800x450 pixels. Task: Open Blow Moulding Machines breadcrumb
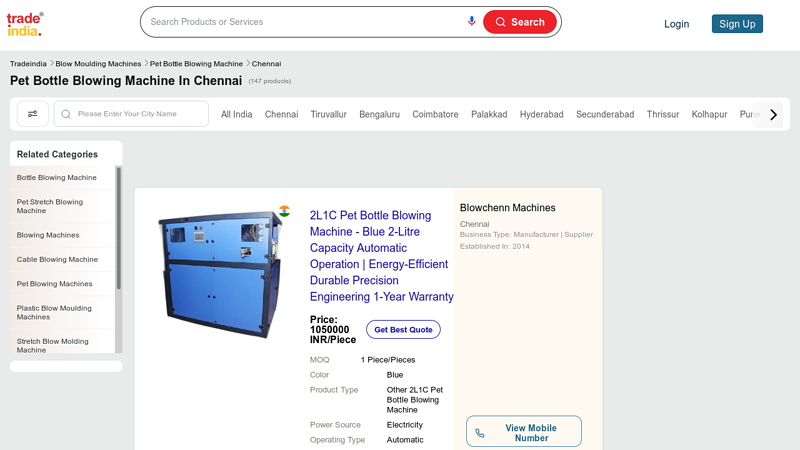point(98,64)
